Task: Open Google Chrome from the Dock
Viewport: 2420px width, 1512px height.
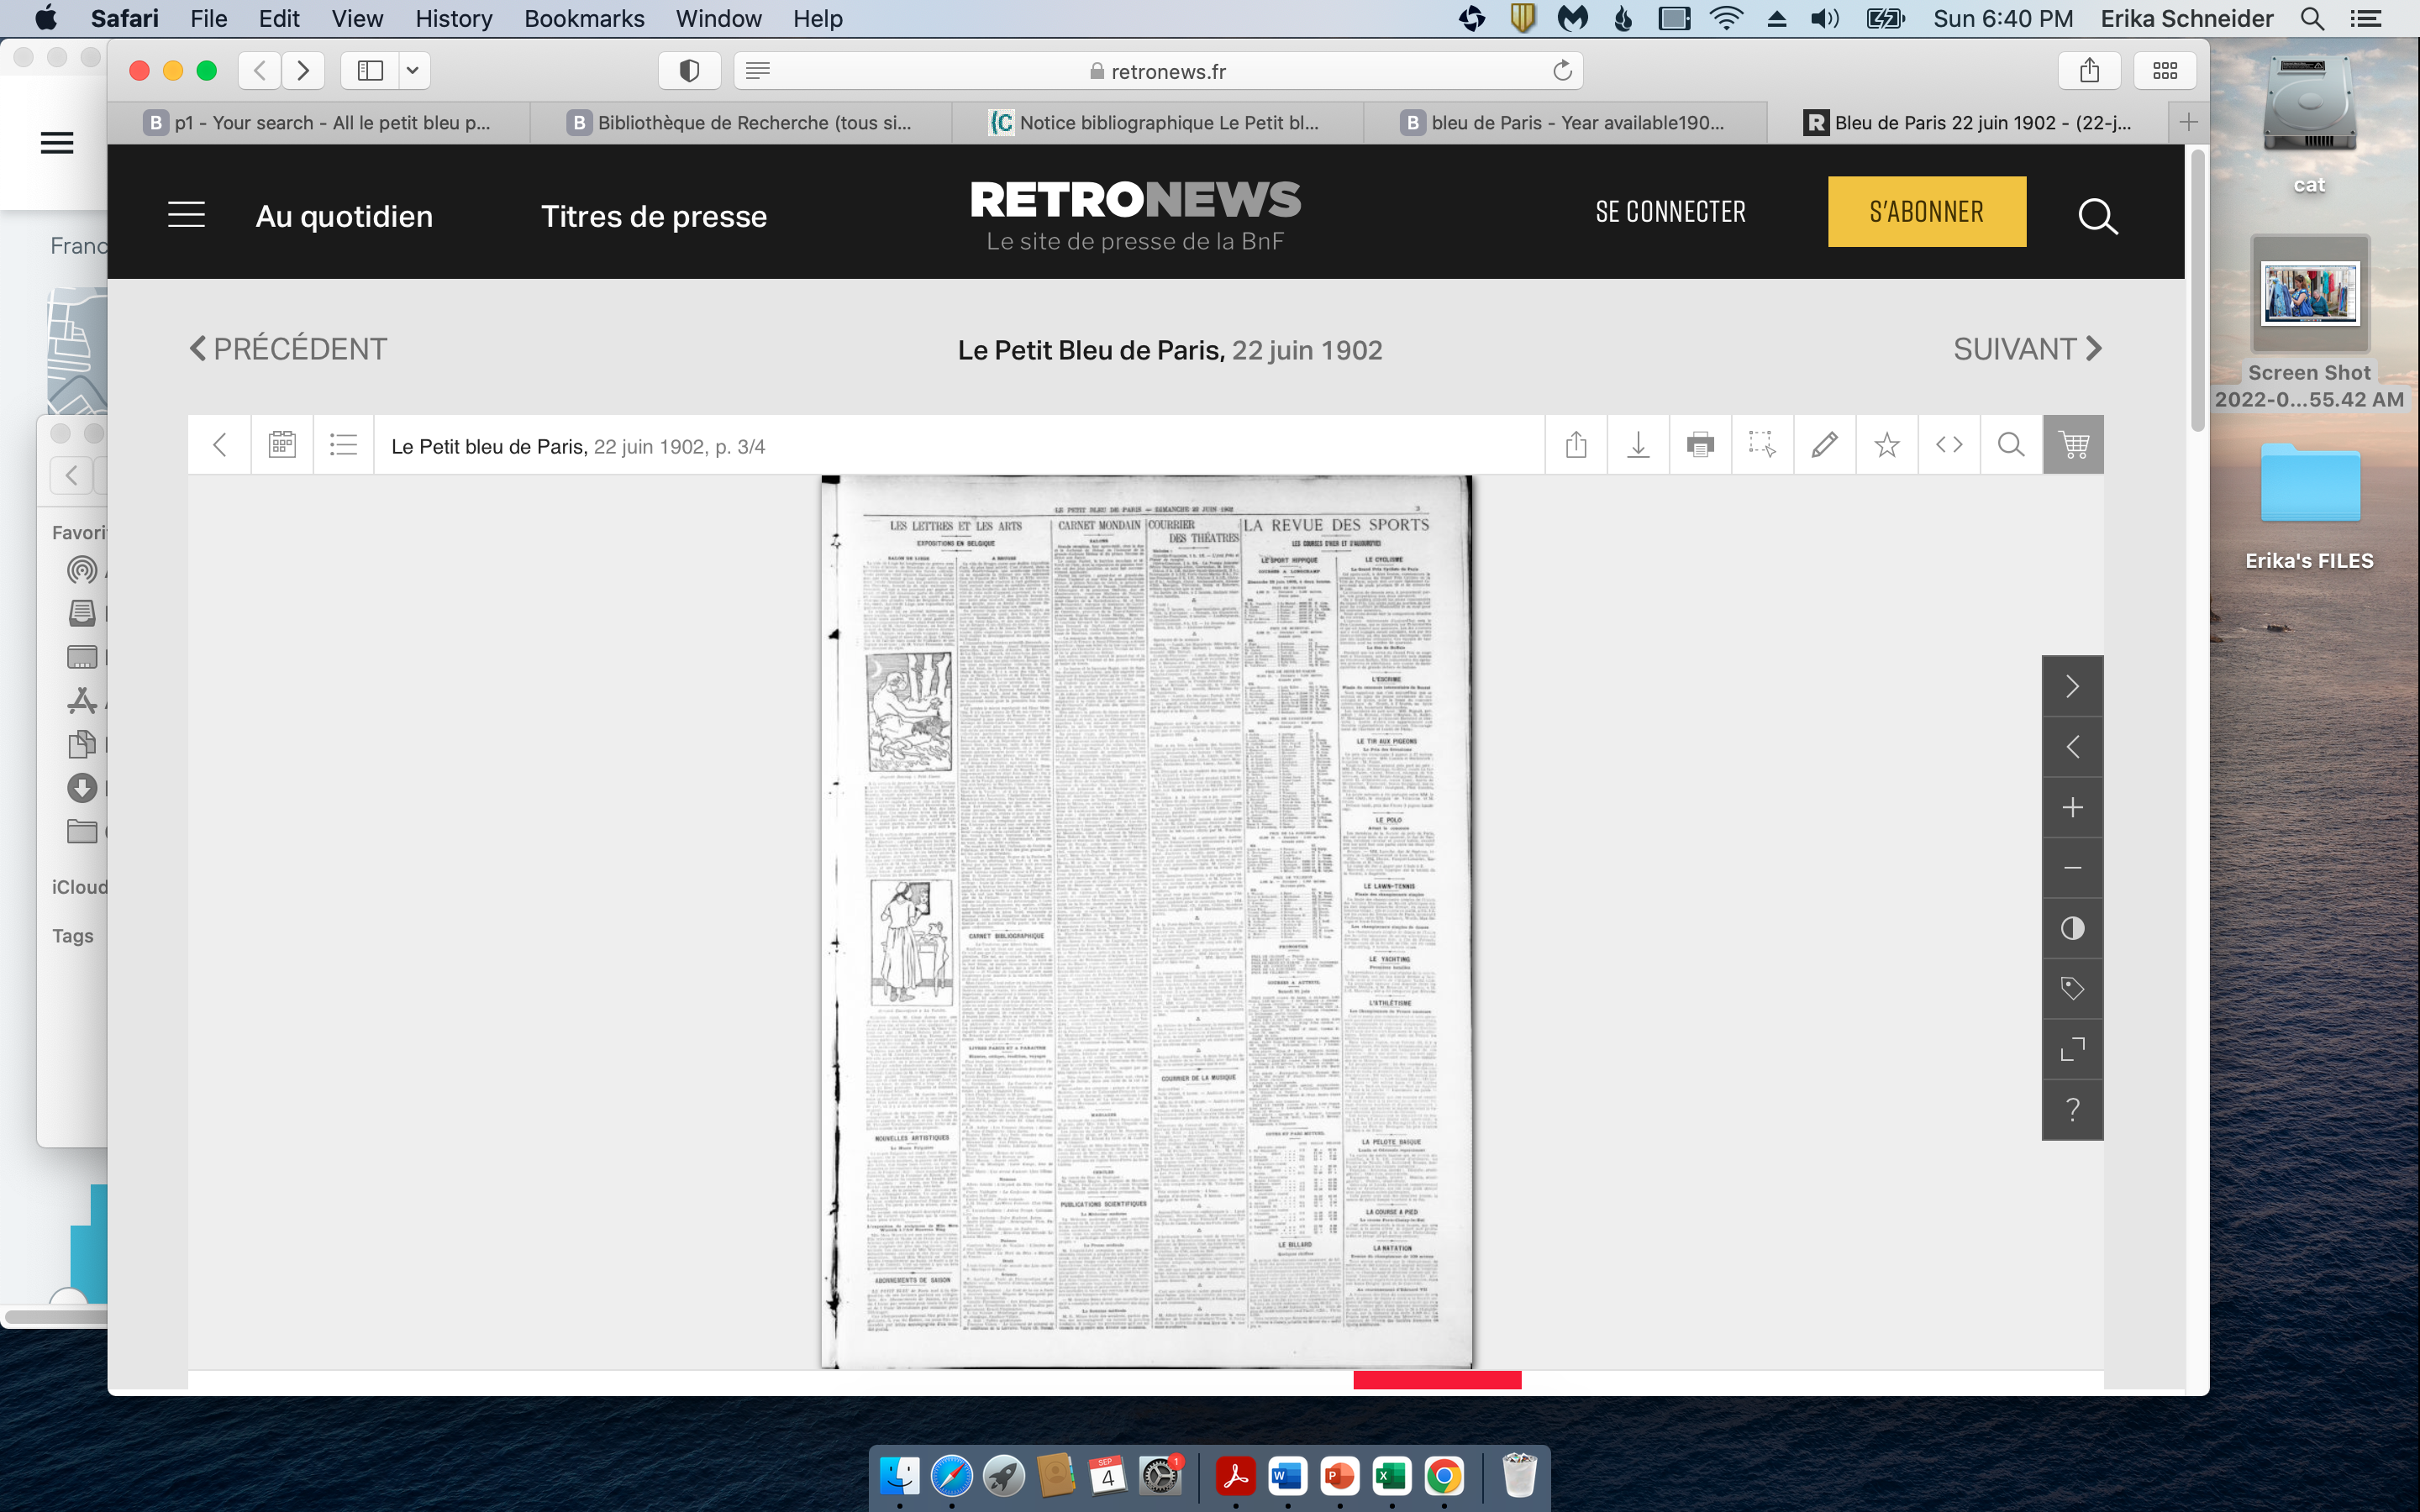Action: (1444, 1476)
